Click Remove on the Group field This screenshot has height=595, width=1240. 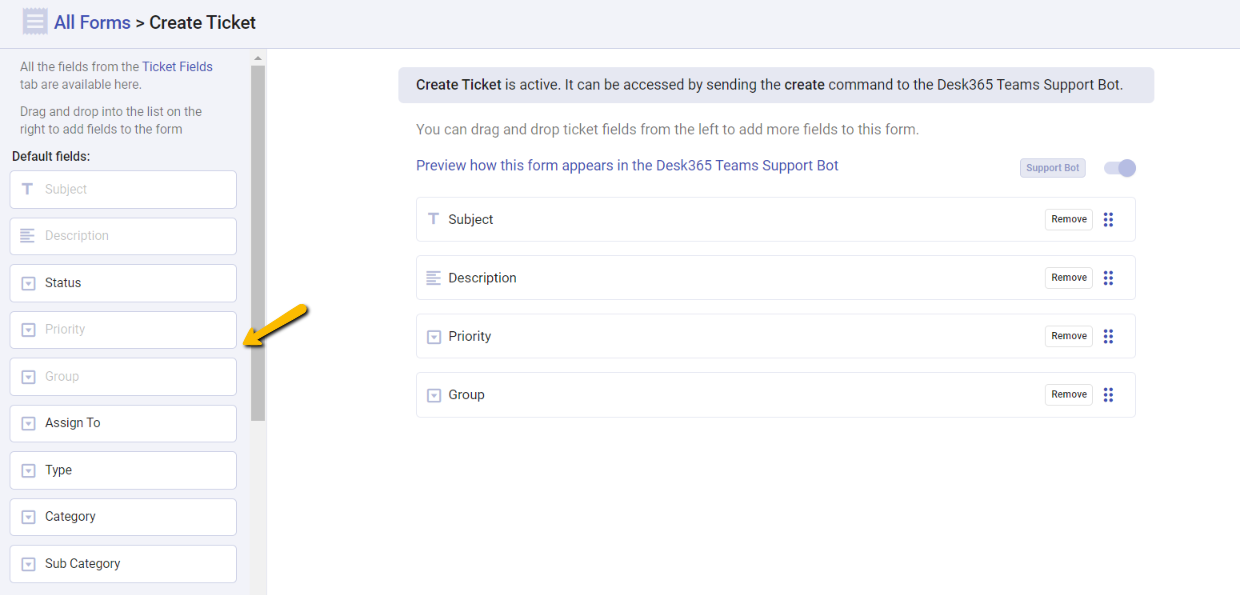(x=1068, y=394)
